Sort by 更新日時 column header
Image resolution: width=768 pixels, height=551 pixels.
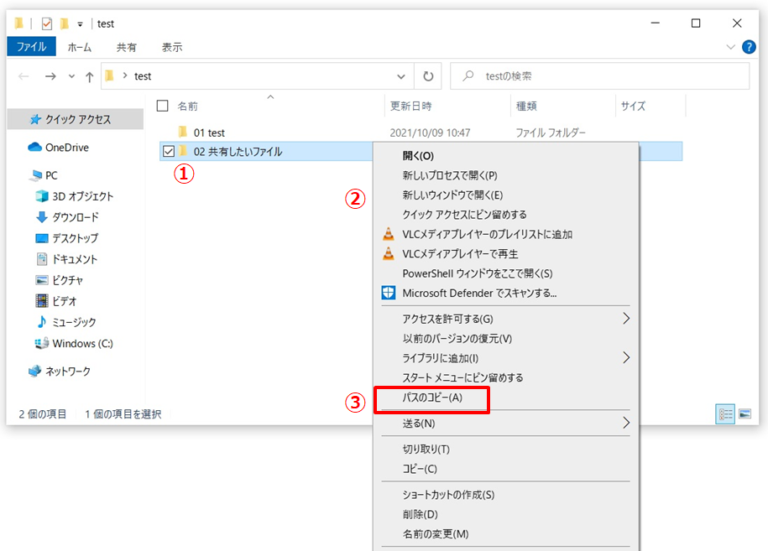coord(411,105)
